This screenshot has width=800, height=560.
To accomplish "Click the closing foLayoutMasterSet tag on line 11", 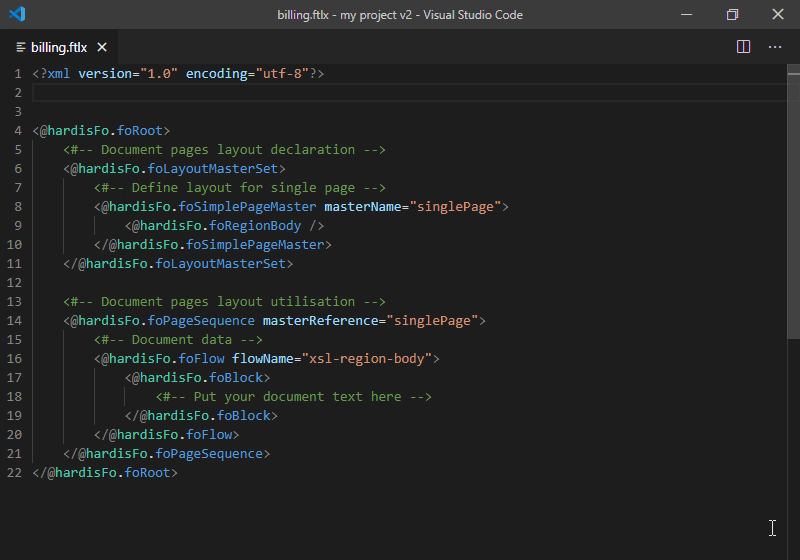I will pos(178,264).
